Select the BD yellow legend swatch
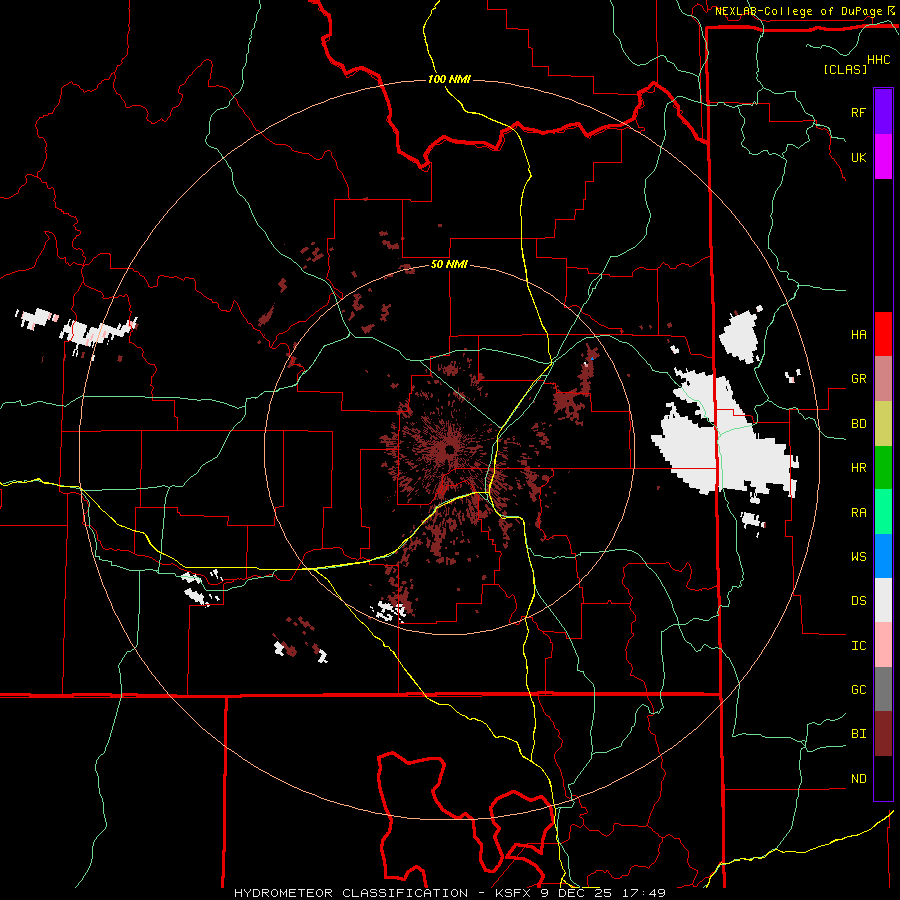This screenshot has width=900, height=900. [883, 423]
